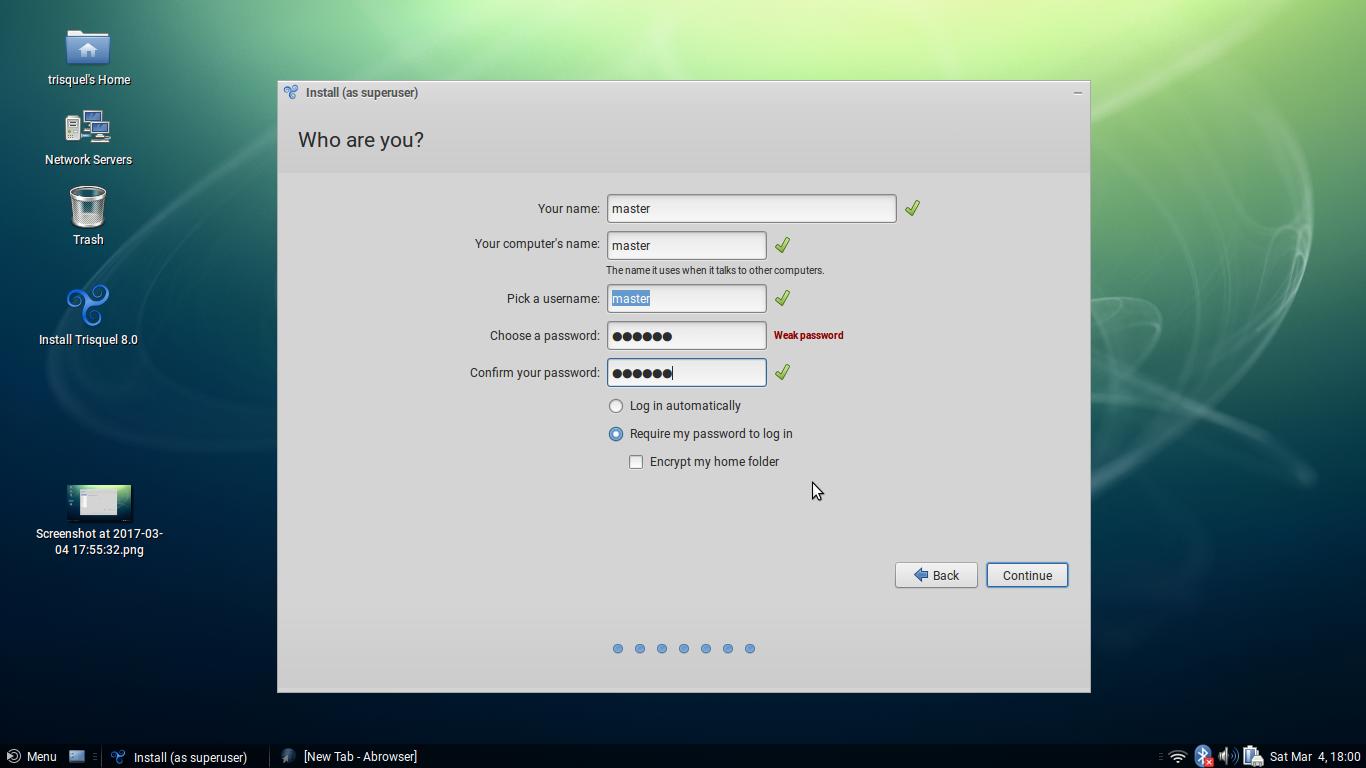Click the green checkmark beside username field
Viewport: 1366px width, 768px height.
point(782,298)
